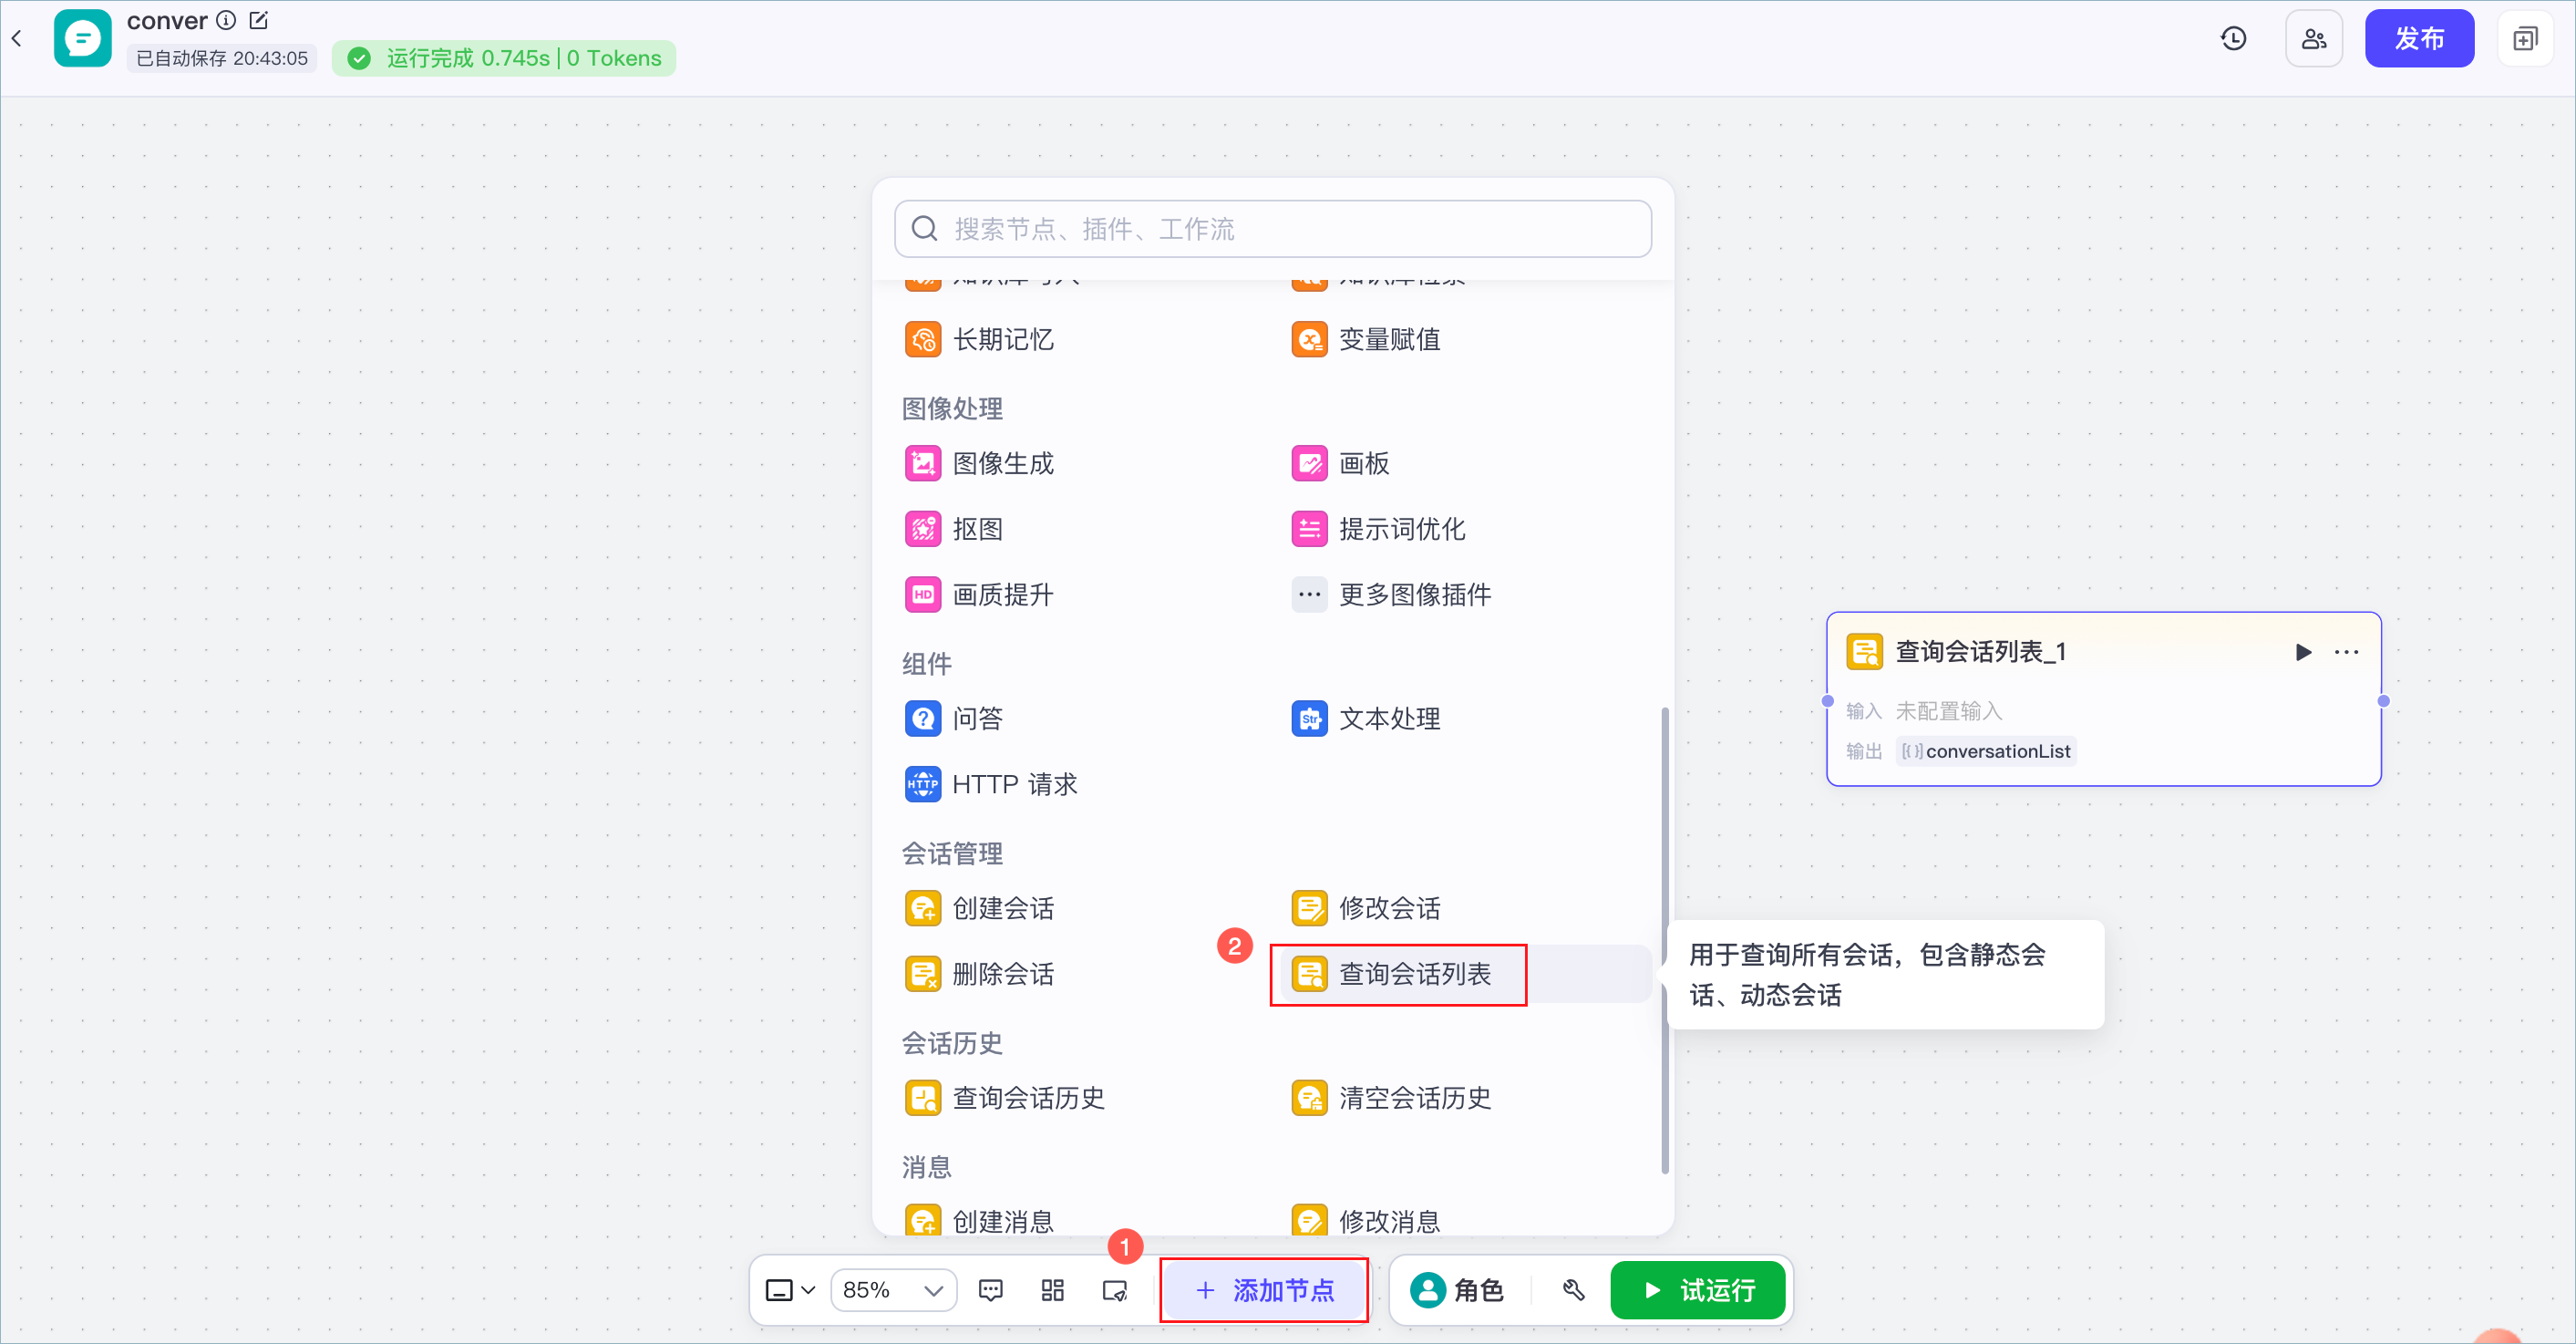Select the 抠图 node icon
The height and width of the screenshot is (1344, 2576).
[x=922, y=529]
